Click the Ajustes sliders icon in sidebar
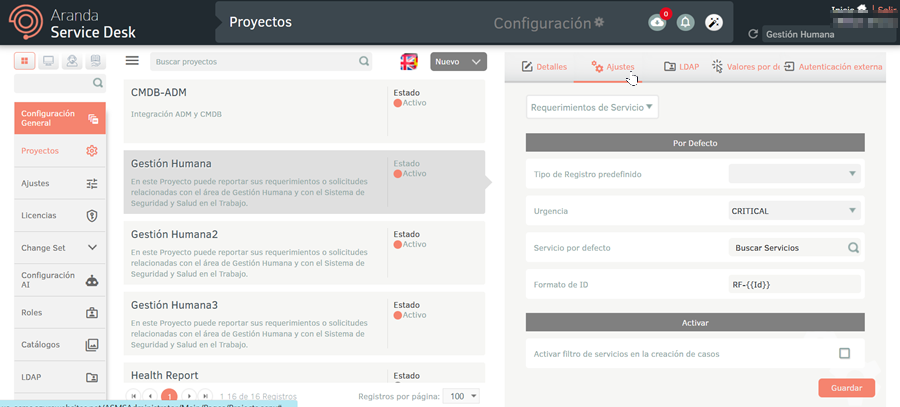Image resolution: width=900 pixels, height=407 pixels. [x=92, y=184]
